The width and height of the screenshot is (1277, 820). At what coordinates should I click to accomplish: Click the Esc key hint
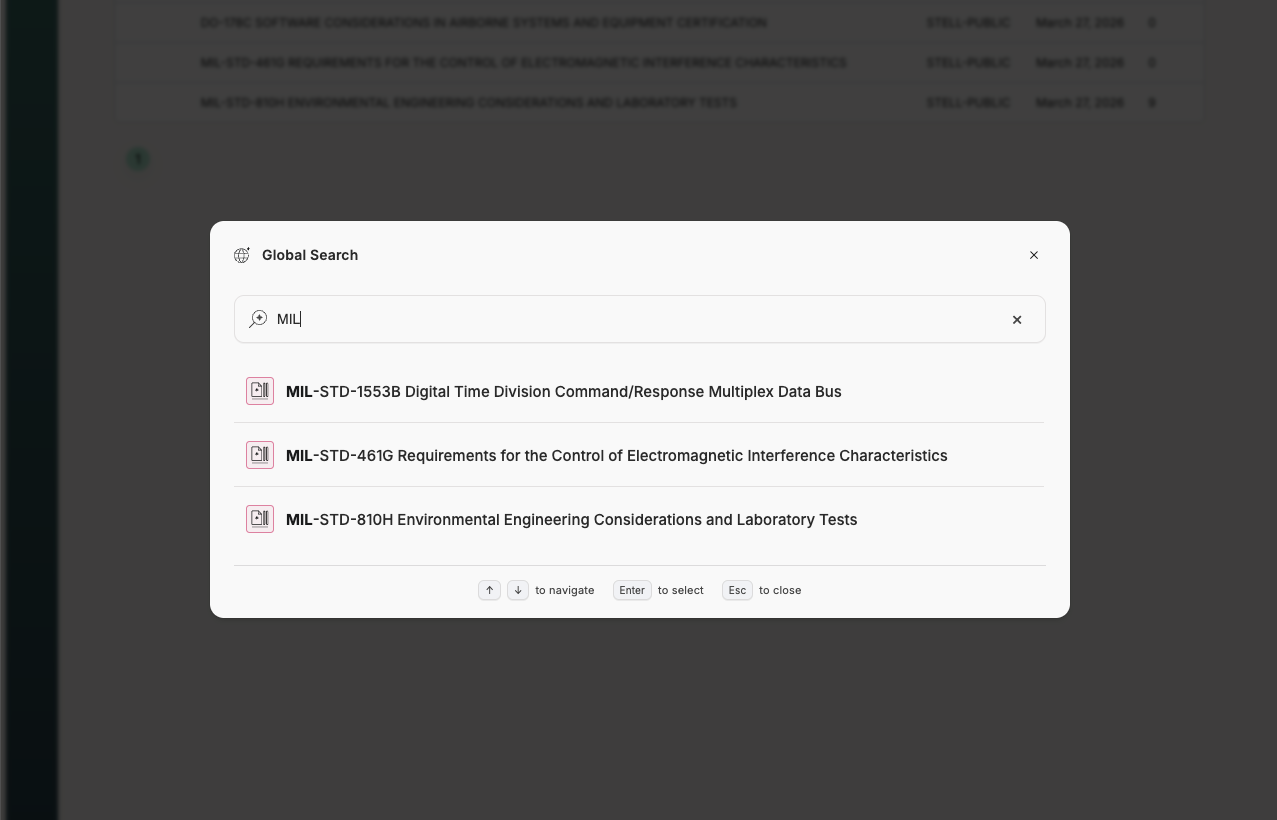(x=737, y=590)
